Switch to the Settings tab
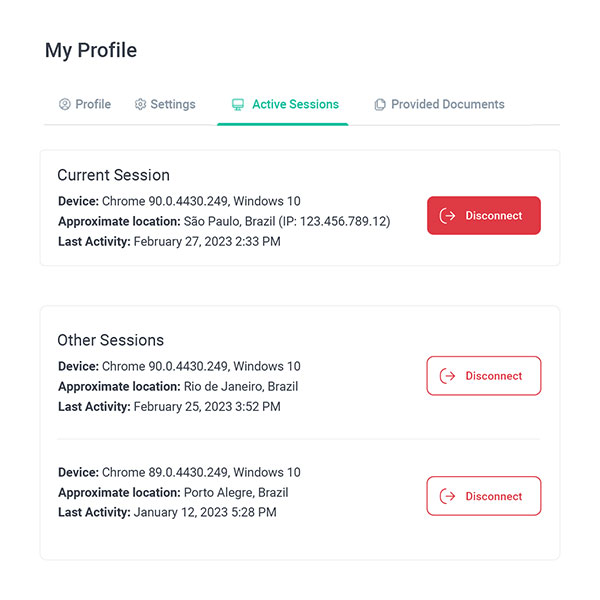 (172, 104)
